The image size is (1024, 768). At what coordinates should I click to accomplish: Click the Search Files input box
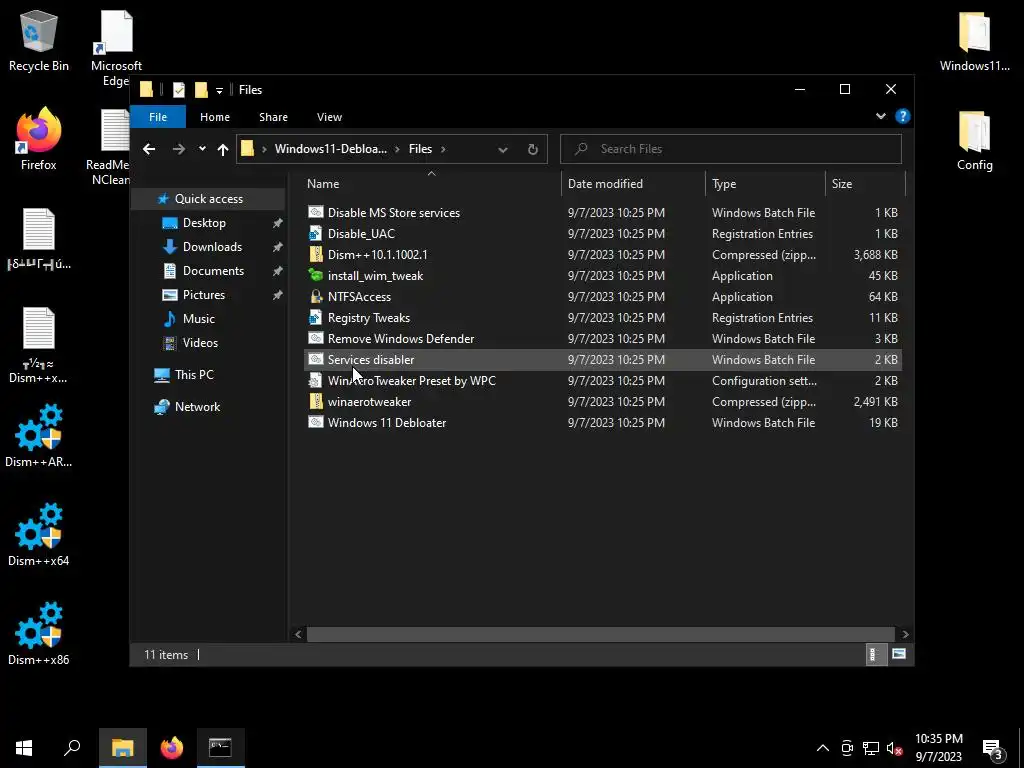click(731, 149)
